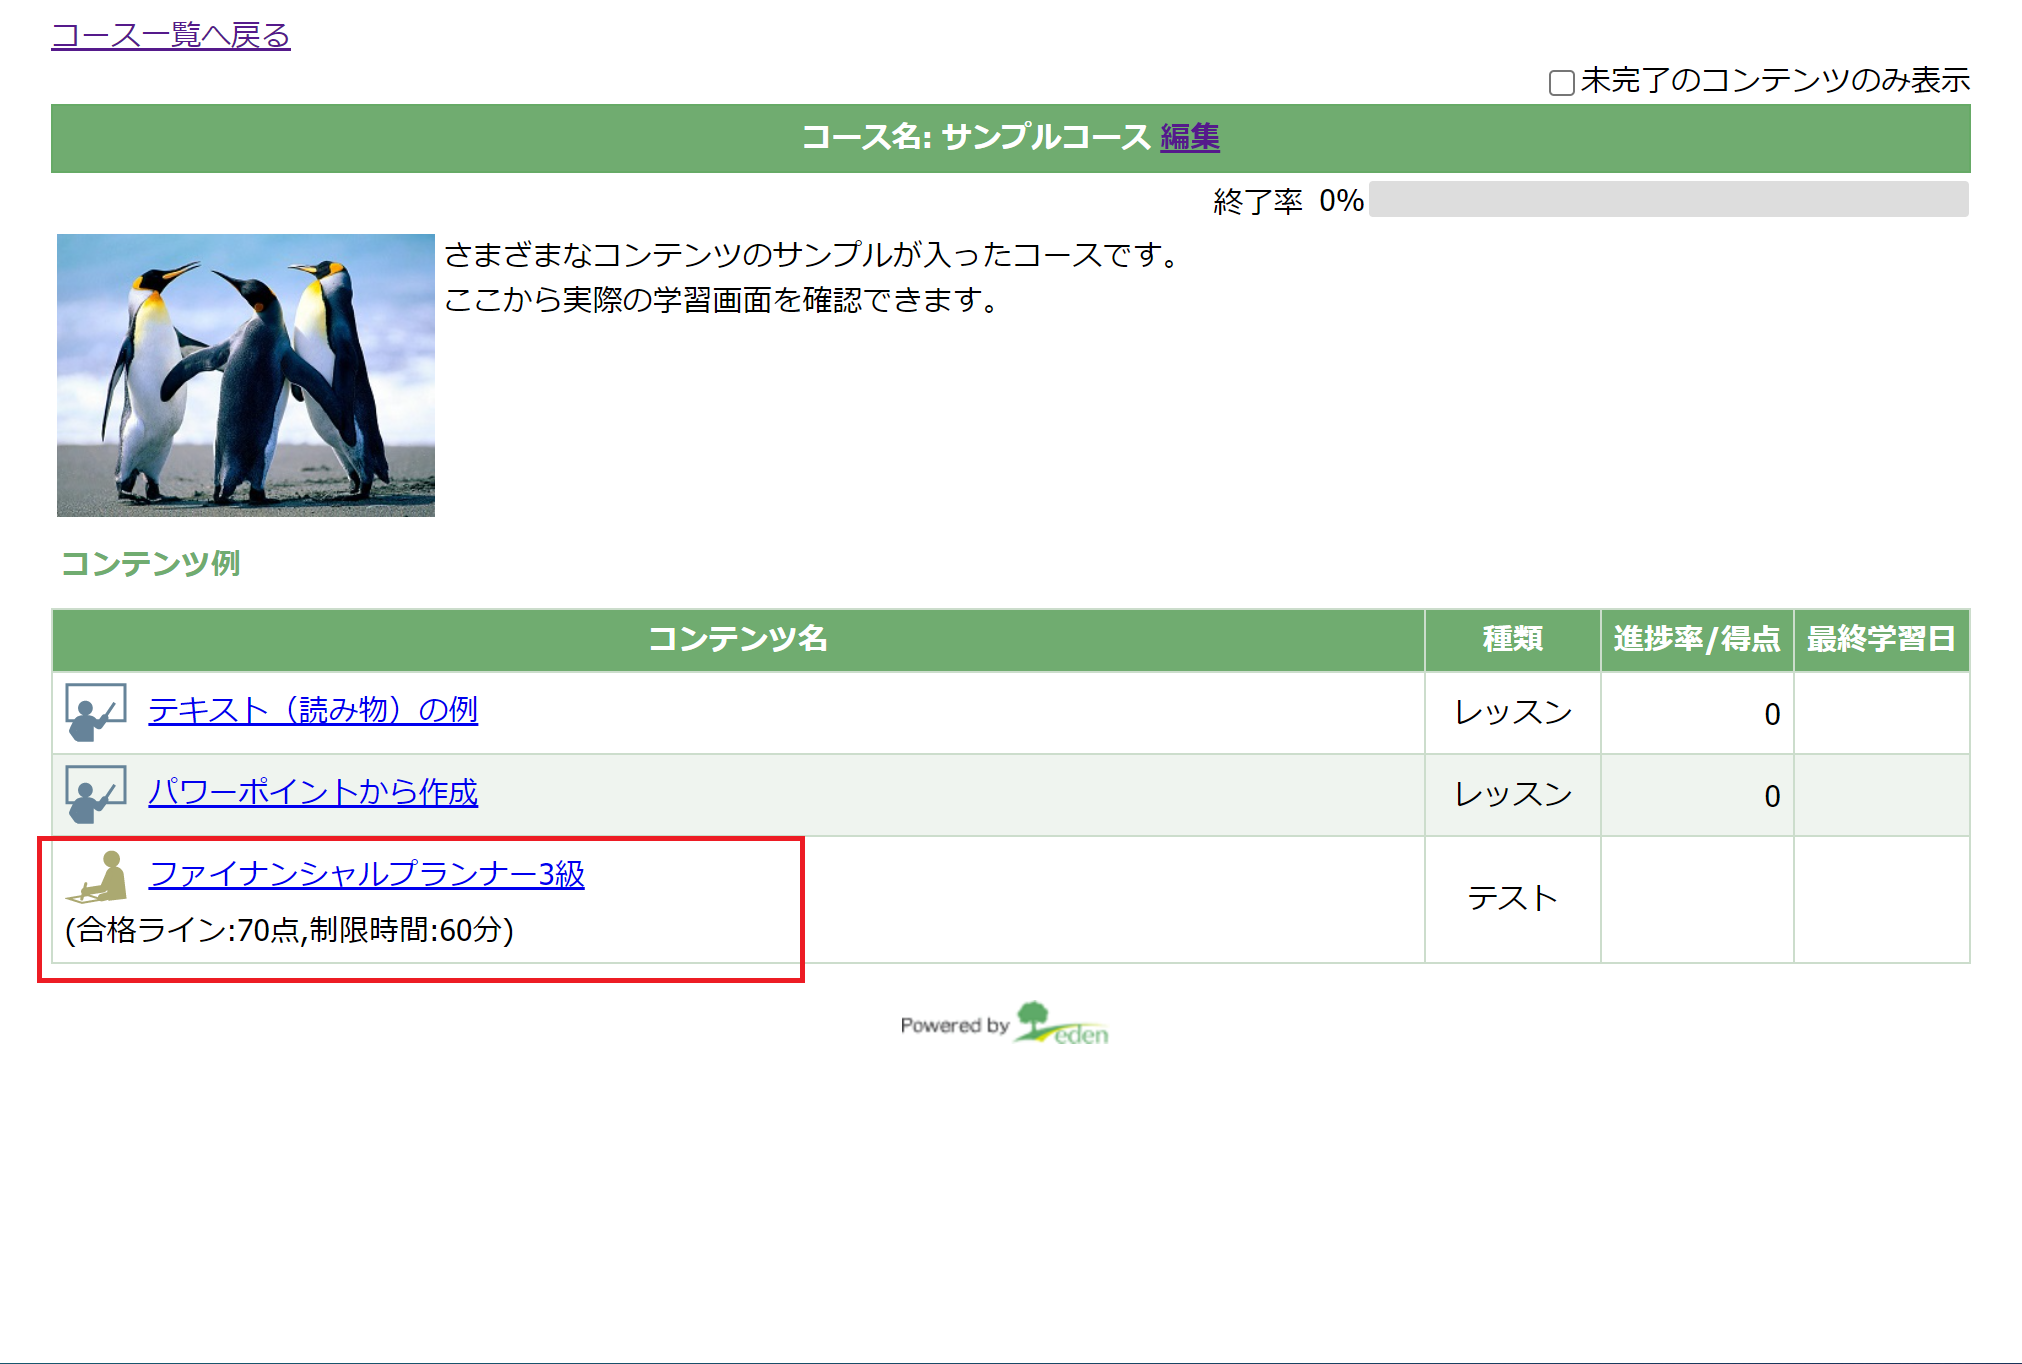This screenshot has width=2022, height=1364.
Task: Click the text (合格ライン:70点,制限時間:60分)
Action: pyautogui.click(x=289, y=930)
